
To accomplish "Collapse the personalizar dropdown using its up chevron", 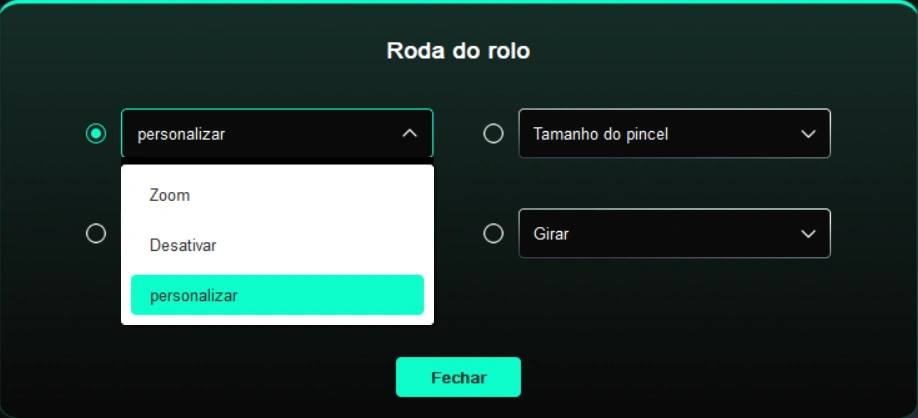I will tap(409, 133).
